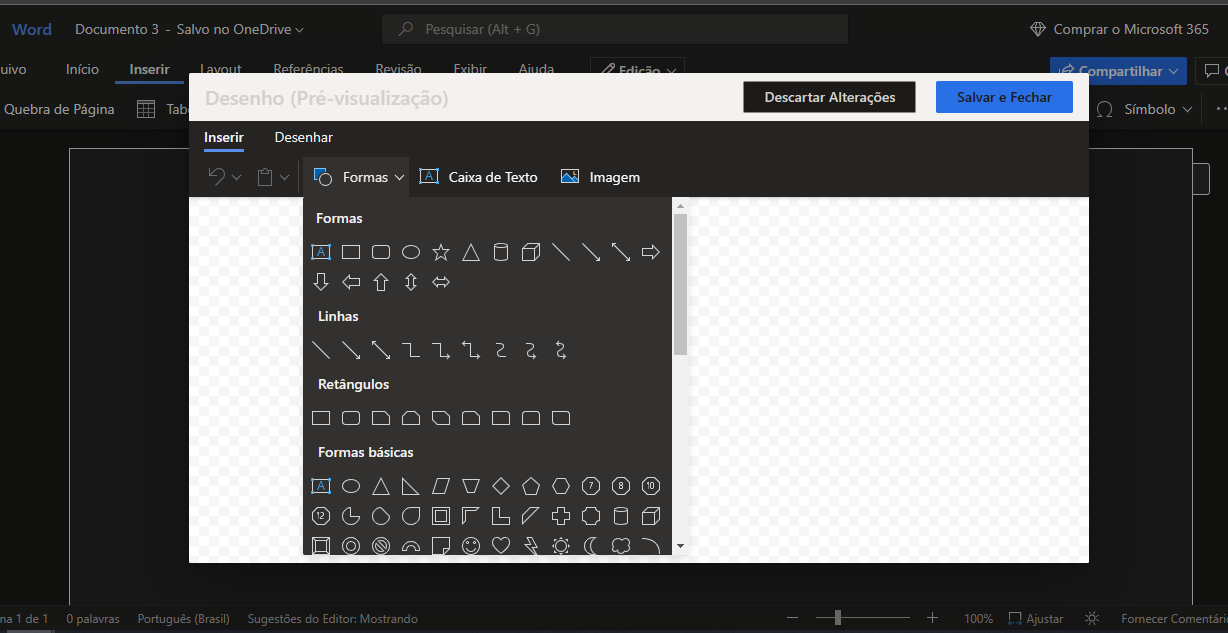Open the Símbolo dropdown in ribbon
This screenshot has width=1228, height=633.
coord(1145,109)
